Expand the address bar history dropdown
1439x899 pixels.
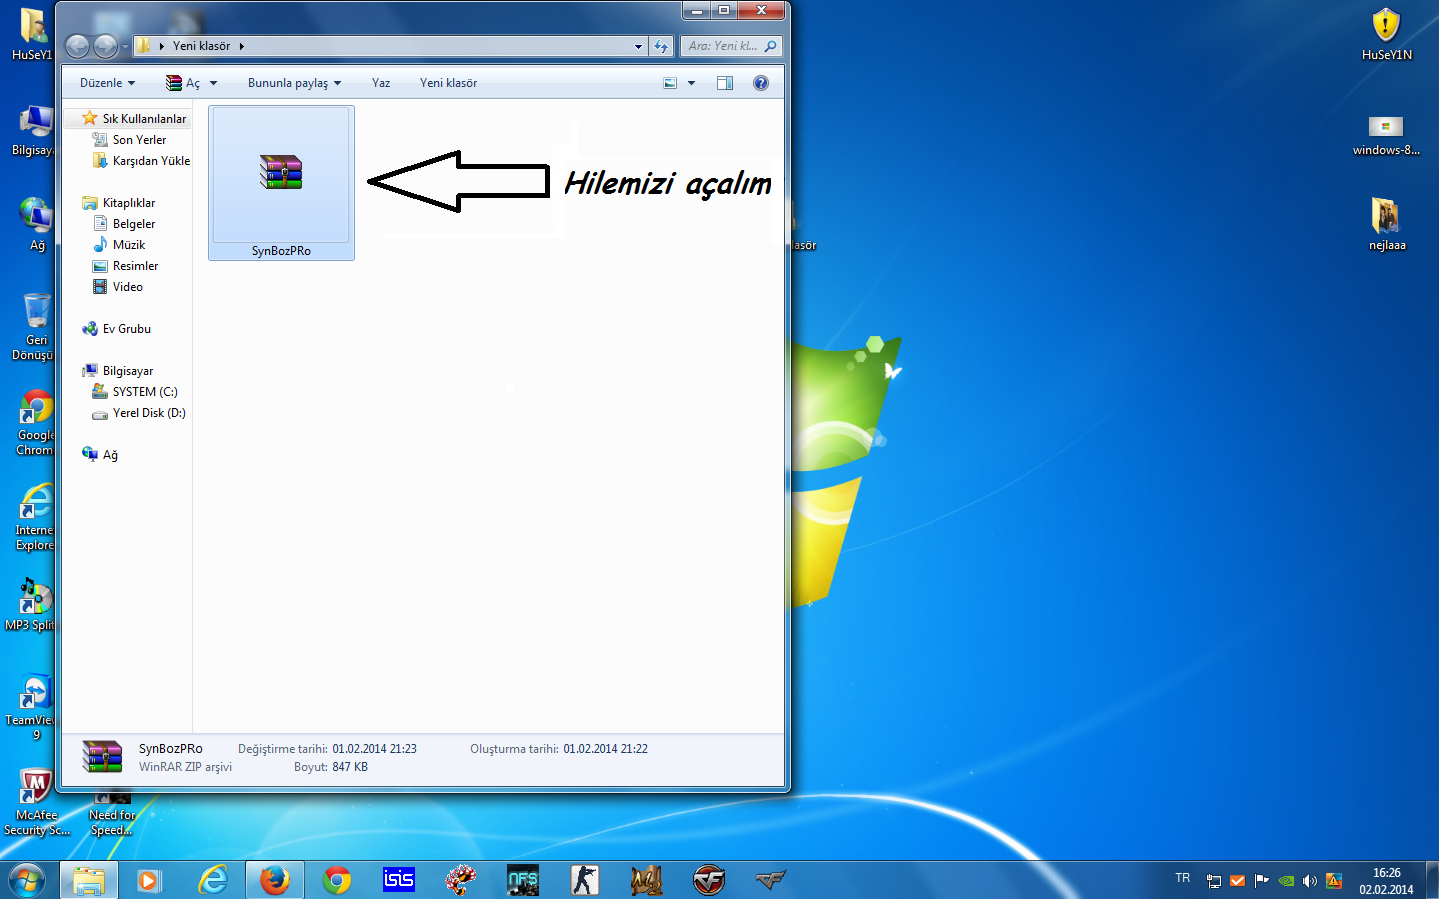click(638, 46)
